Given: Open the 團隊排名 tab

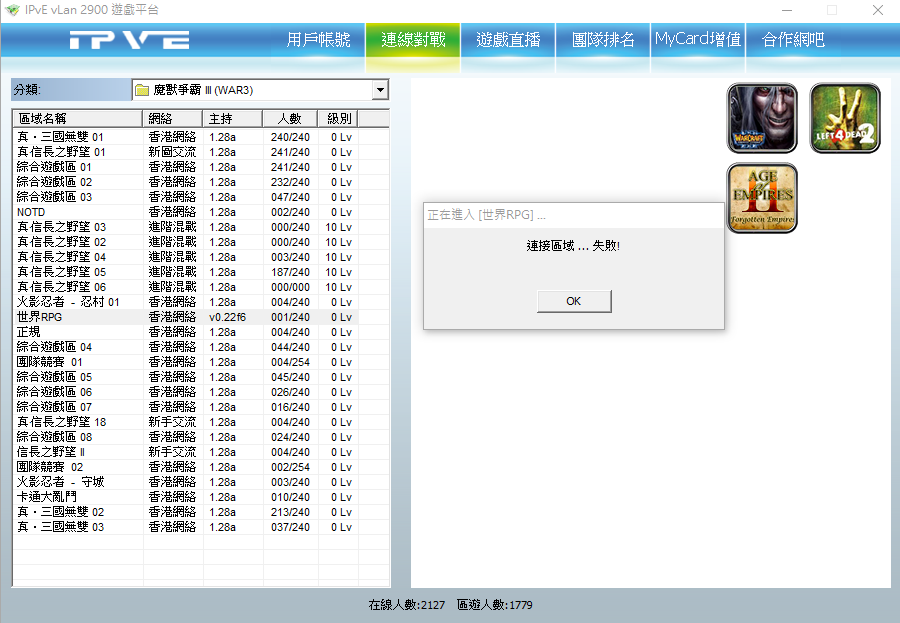Looking at the screenshot, I should coord(603,40).
